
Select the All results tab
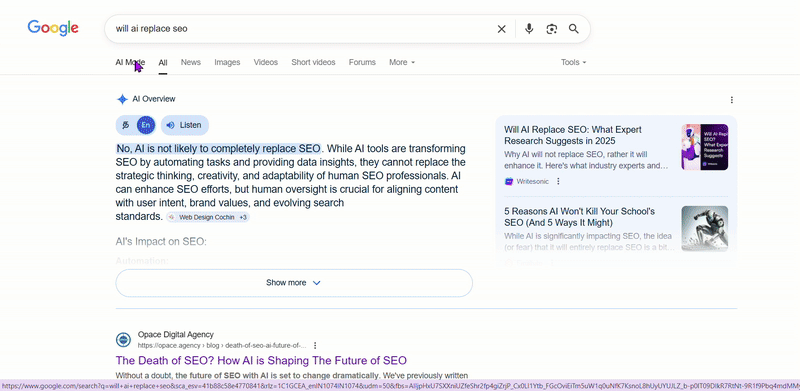(x=163, y=62)
